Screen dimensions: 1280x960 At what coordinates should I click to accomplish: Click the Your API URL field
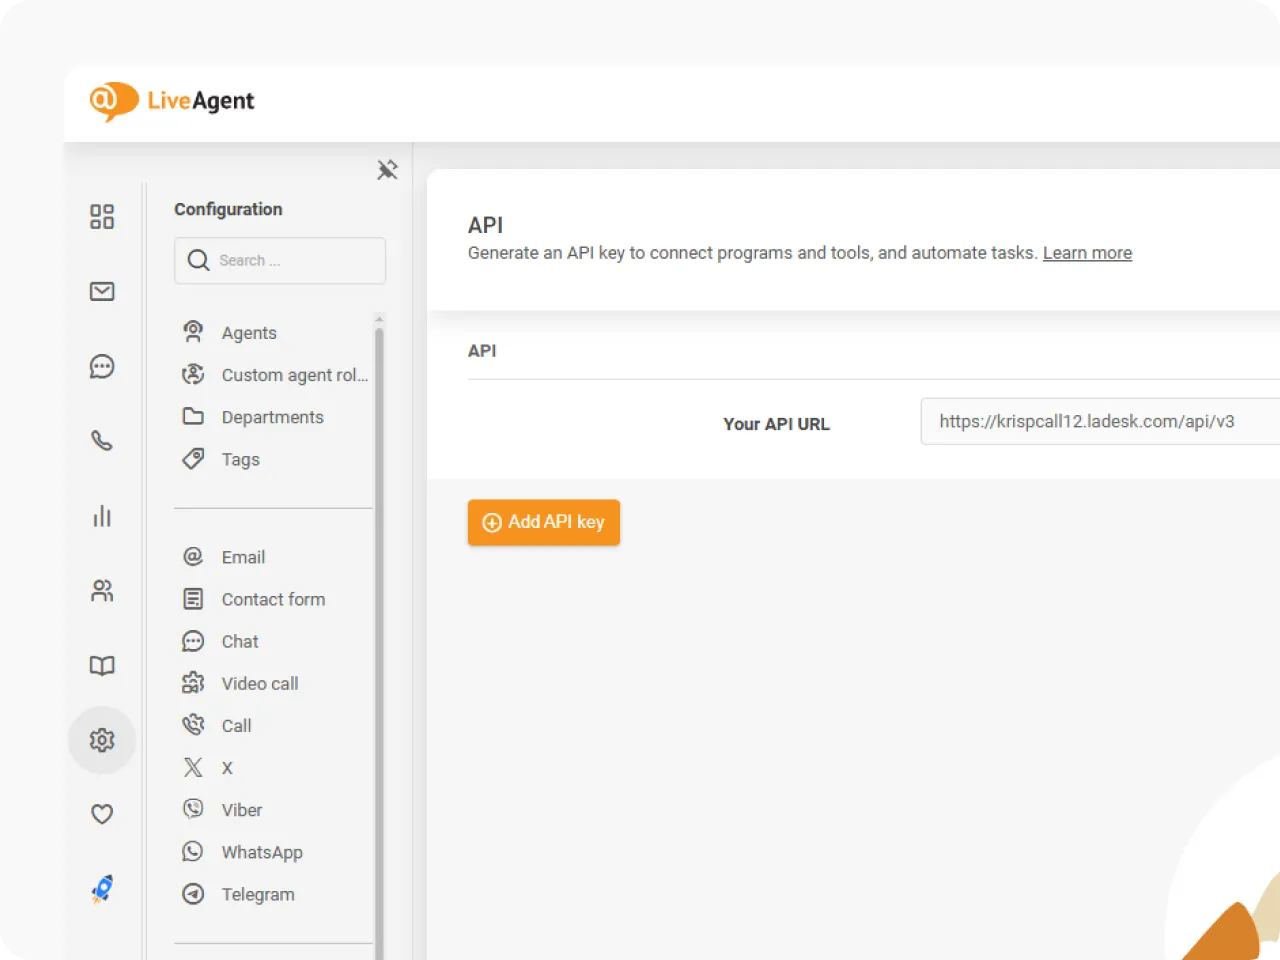pos(1100,421)
